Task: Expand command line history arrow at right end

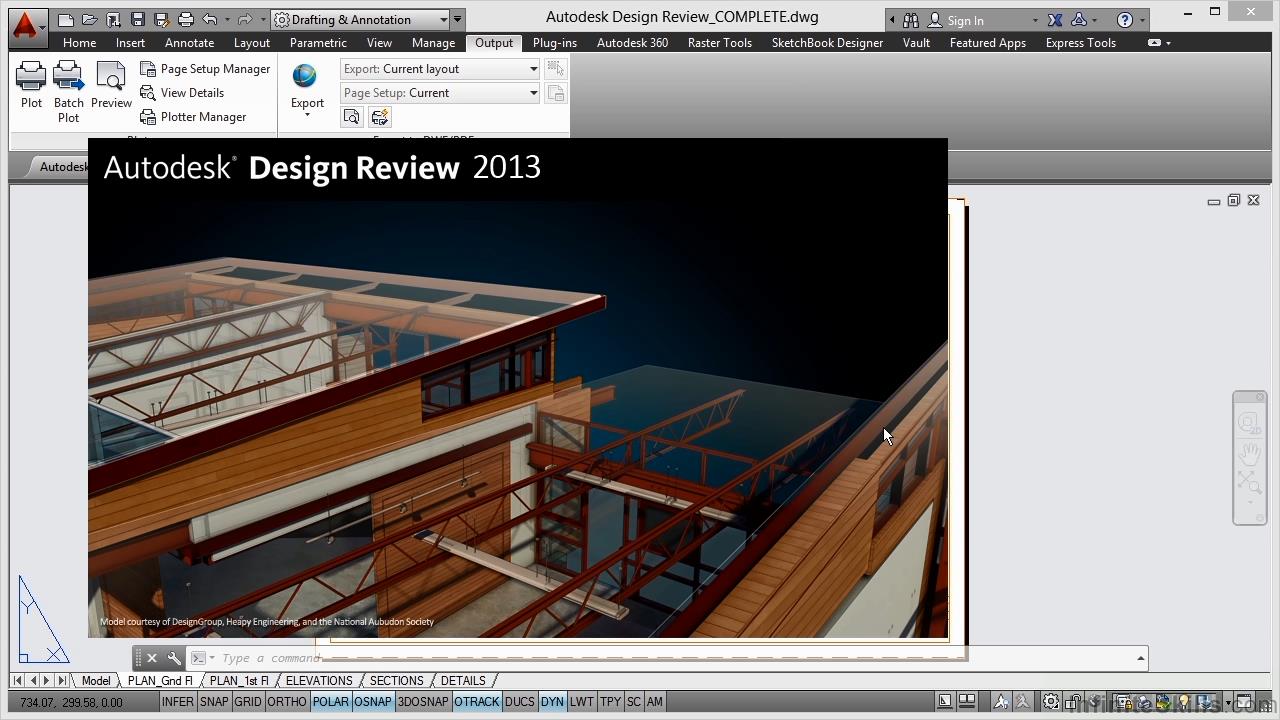Action: [x=1140, y=658]
